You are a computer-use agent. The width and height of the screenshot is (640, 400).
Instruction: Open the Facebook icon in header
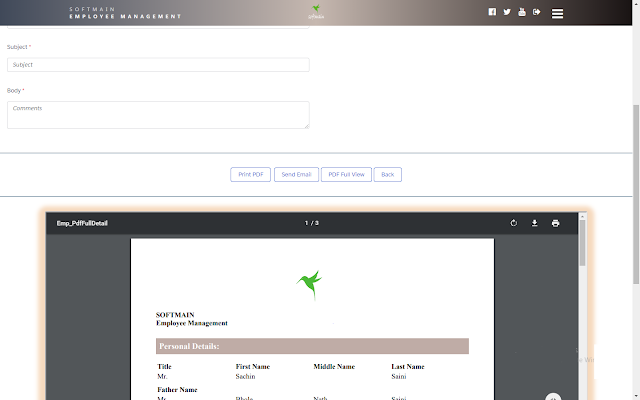(x=492, y=12)
